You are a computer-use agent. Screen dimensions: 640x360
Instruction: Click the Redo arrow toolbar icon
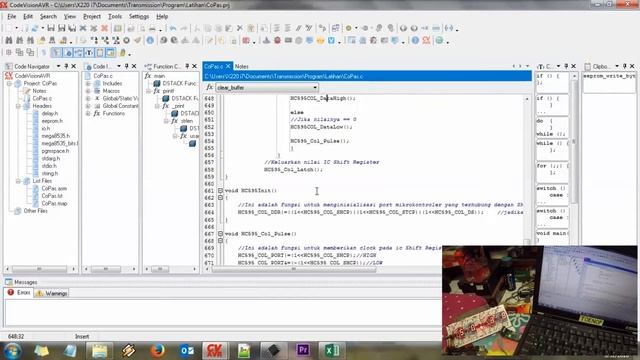click(x=184, y=28)
